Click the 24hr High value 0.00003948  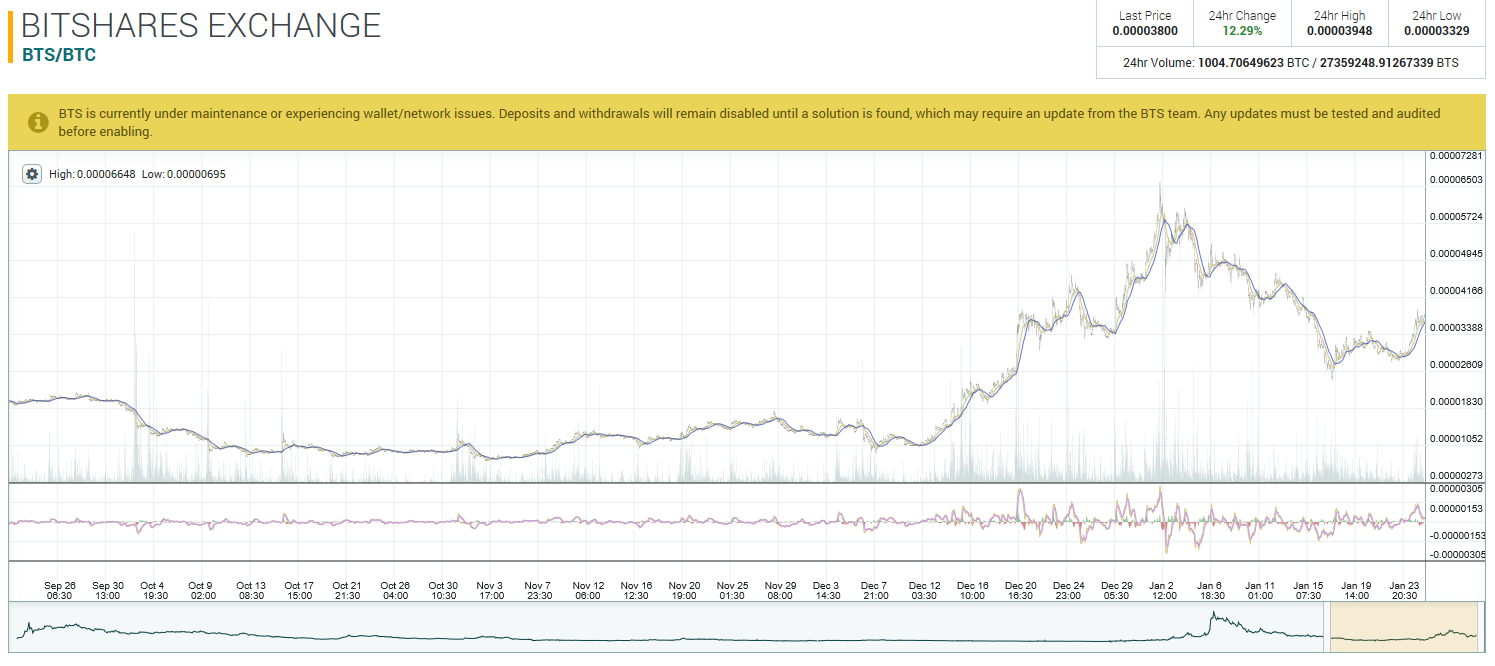point(1339,31)
